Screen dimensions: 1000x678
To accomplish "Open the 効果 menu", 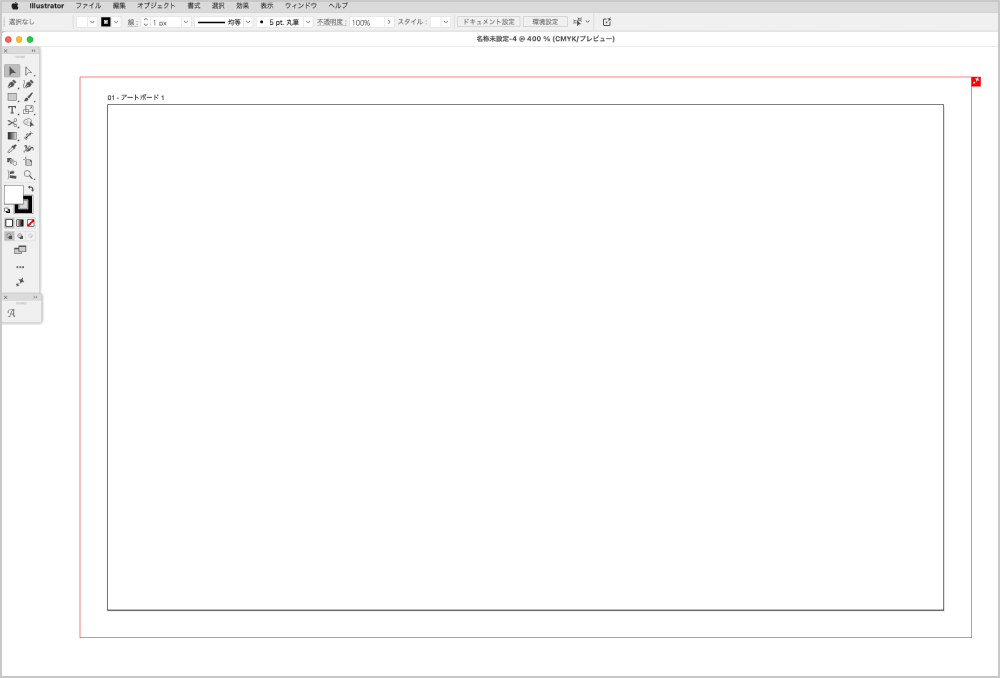I will coord(241,4).
